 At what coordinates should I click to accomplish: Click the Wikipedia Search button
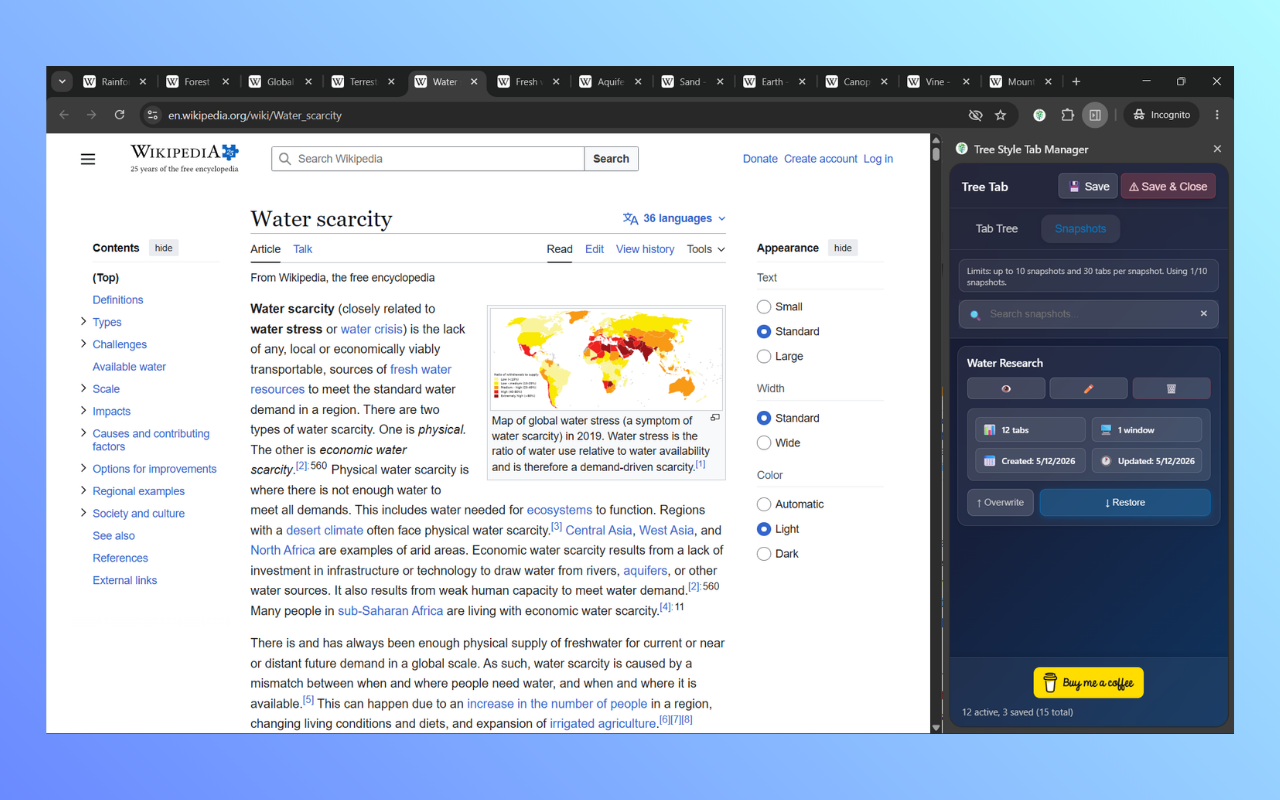[611, 159]
